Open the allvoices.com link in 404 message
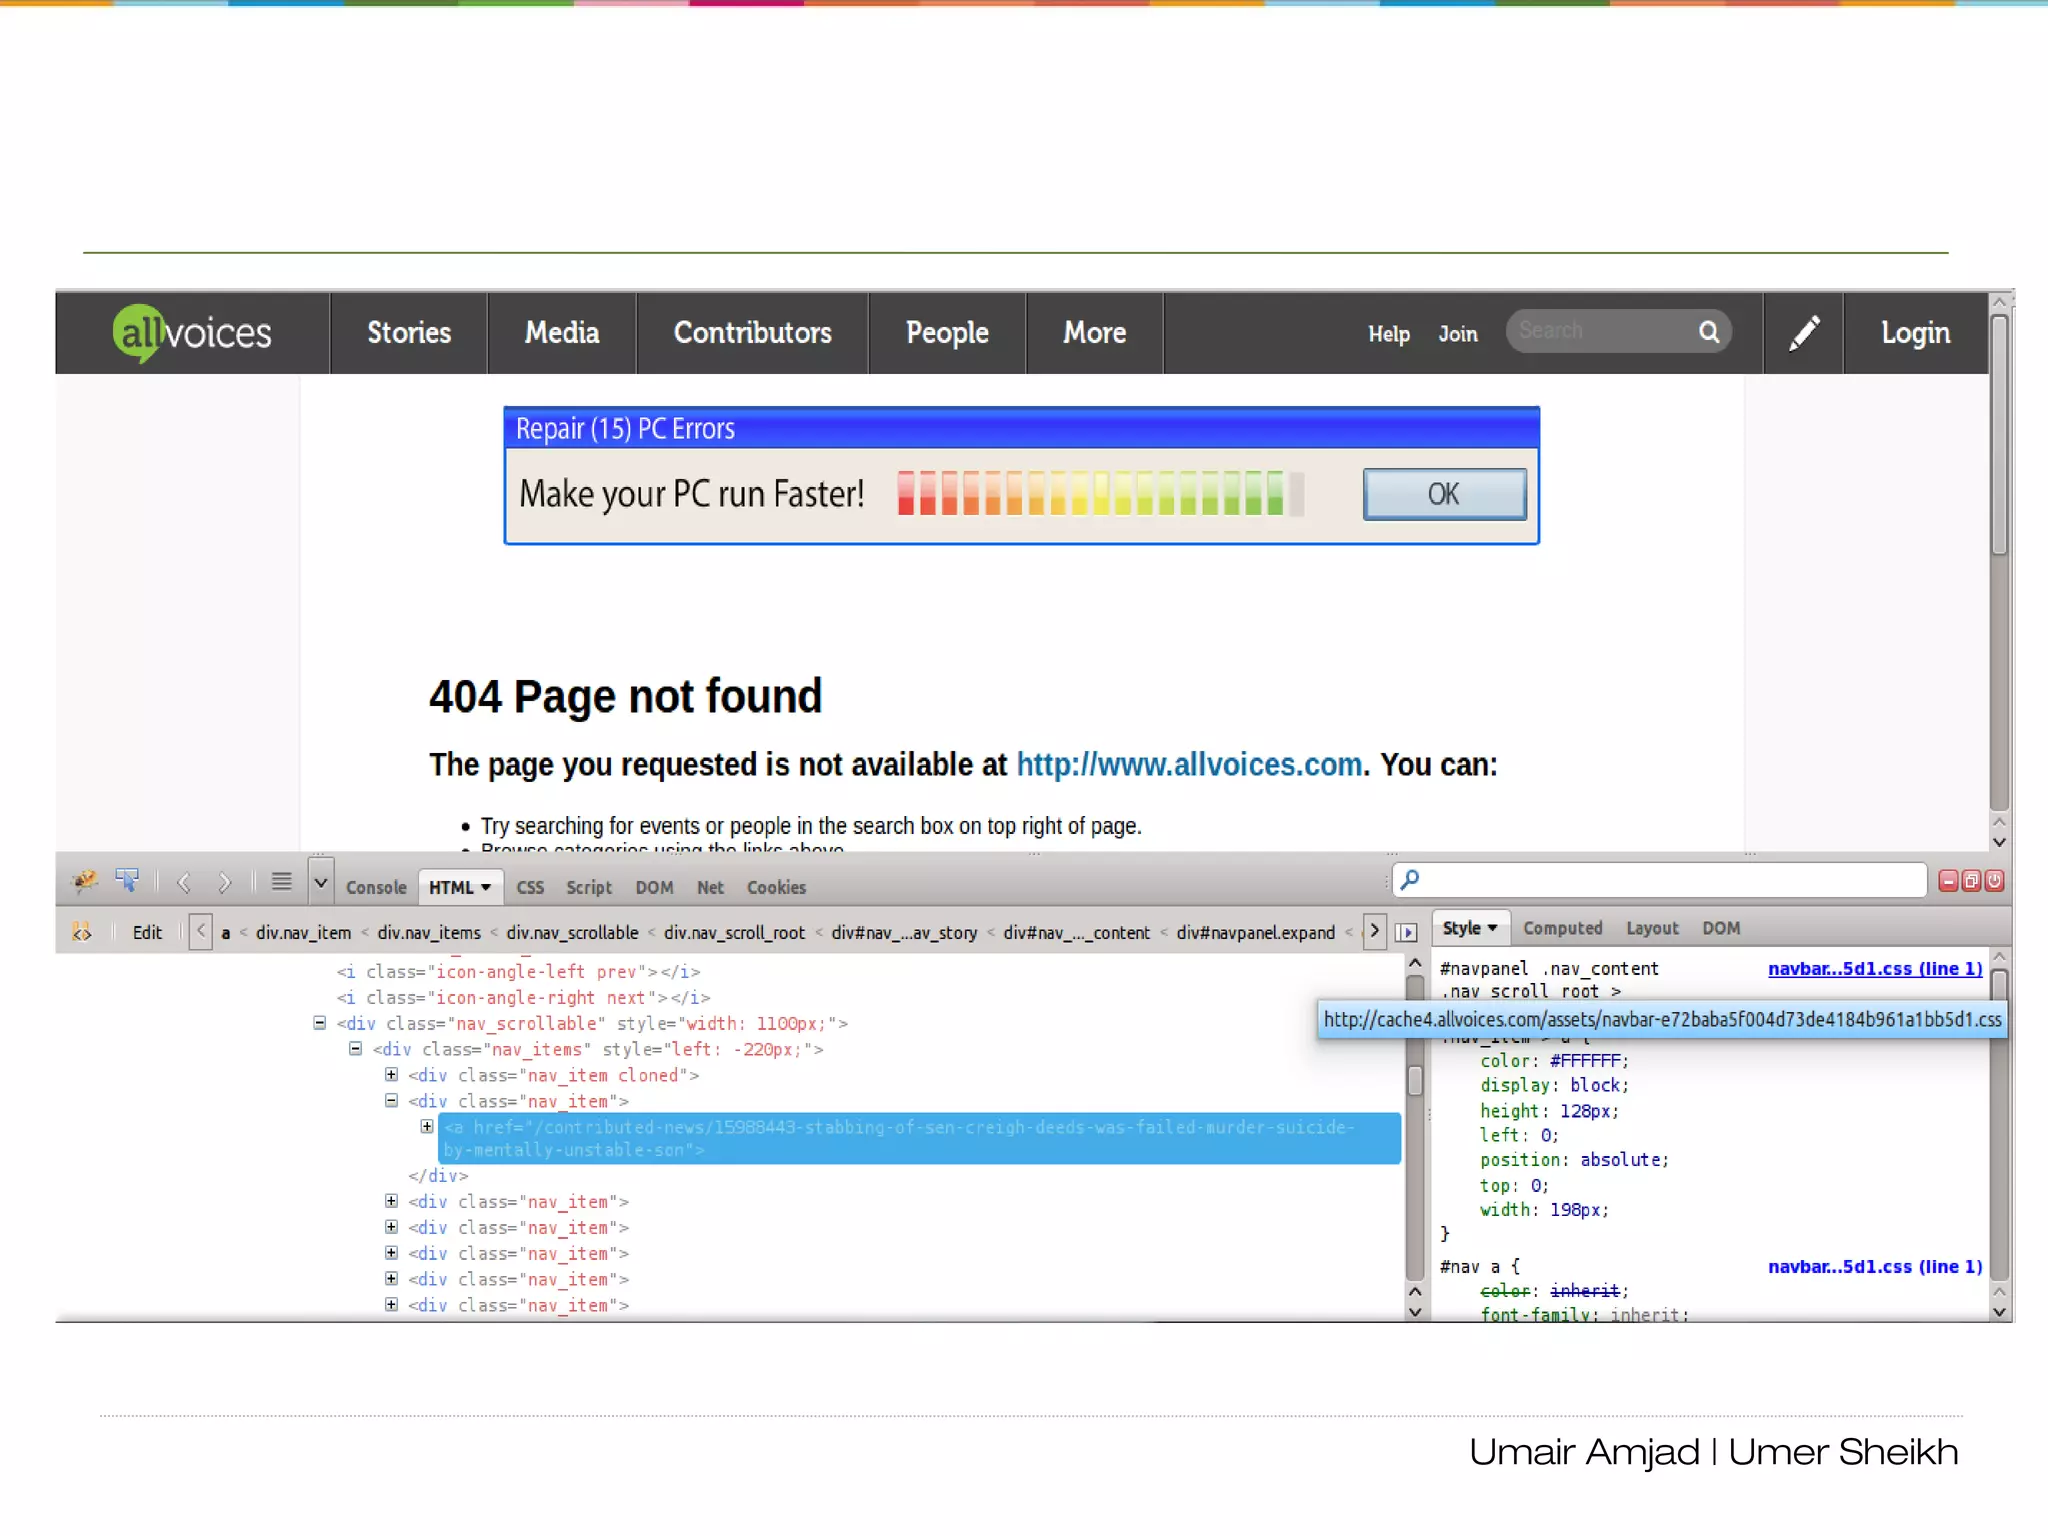 [x=1189, y=765]
